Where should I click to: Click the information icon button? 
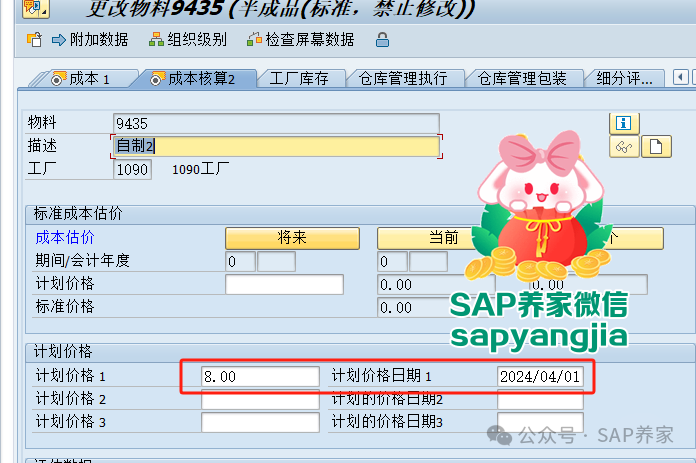[624, 123]
